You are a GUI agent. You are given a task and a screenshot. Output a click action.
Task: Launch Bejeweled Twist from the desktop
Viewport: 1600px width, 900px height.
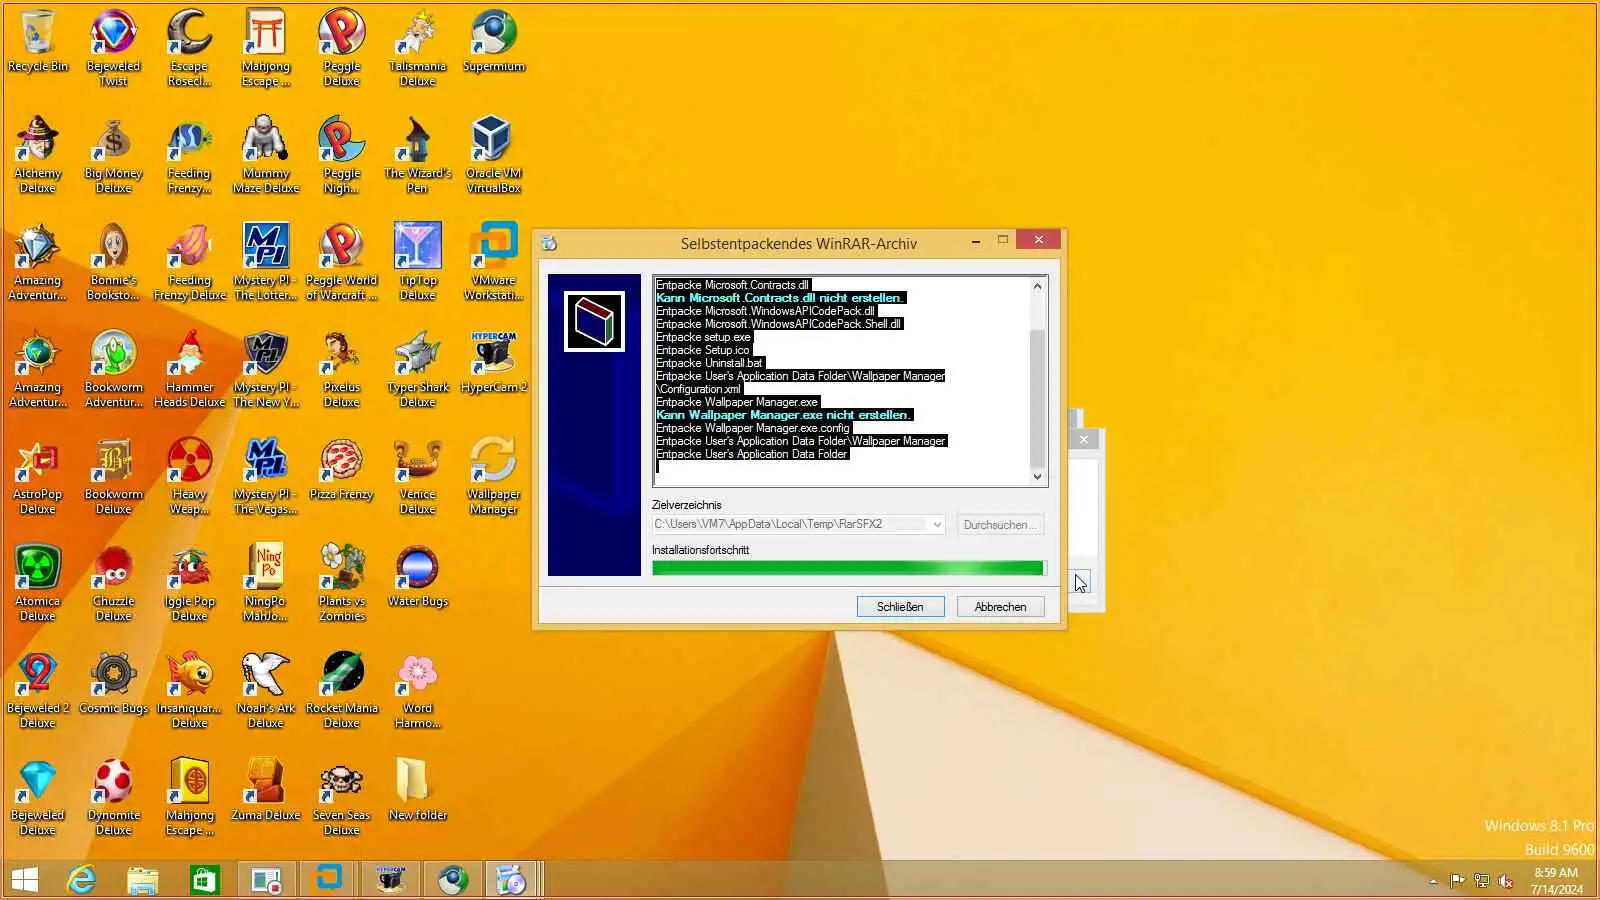[x=113, y=48]
